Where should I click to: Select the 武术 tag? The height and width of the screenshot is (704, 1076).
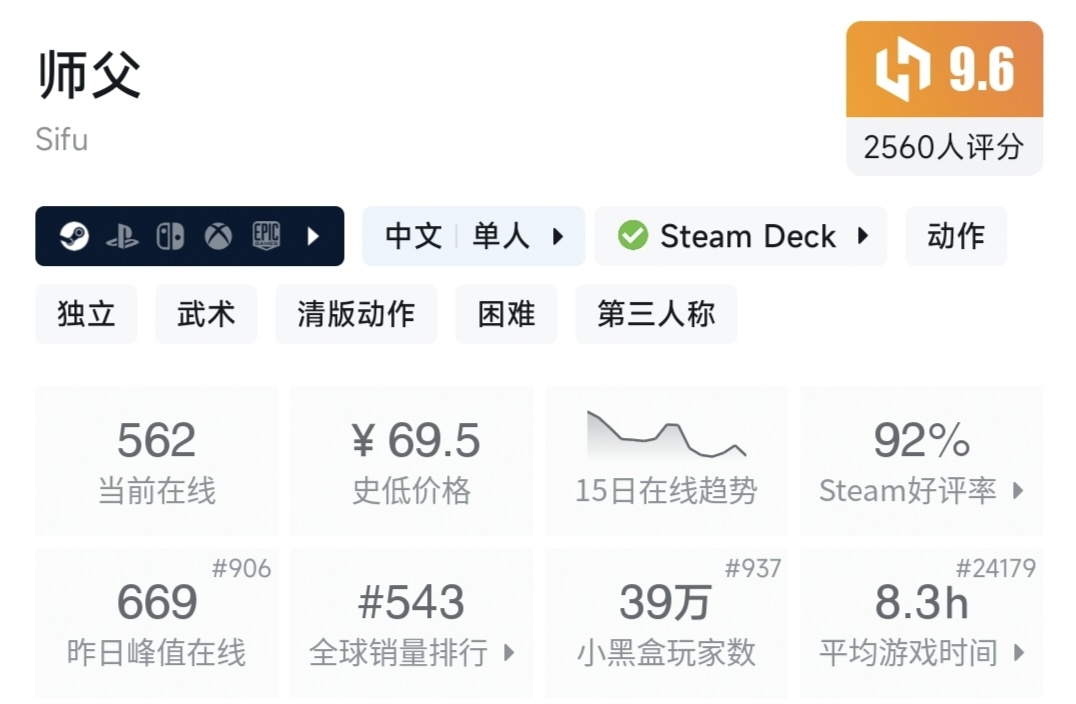(x=206, y=314)
